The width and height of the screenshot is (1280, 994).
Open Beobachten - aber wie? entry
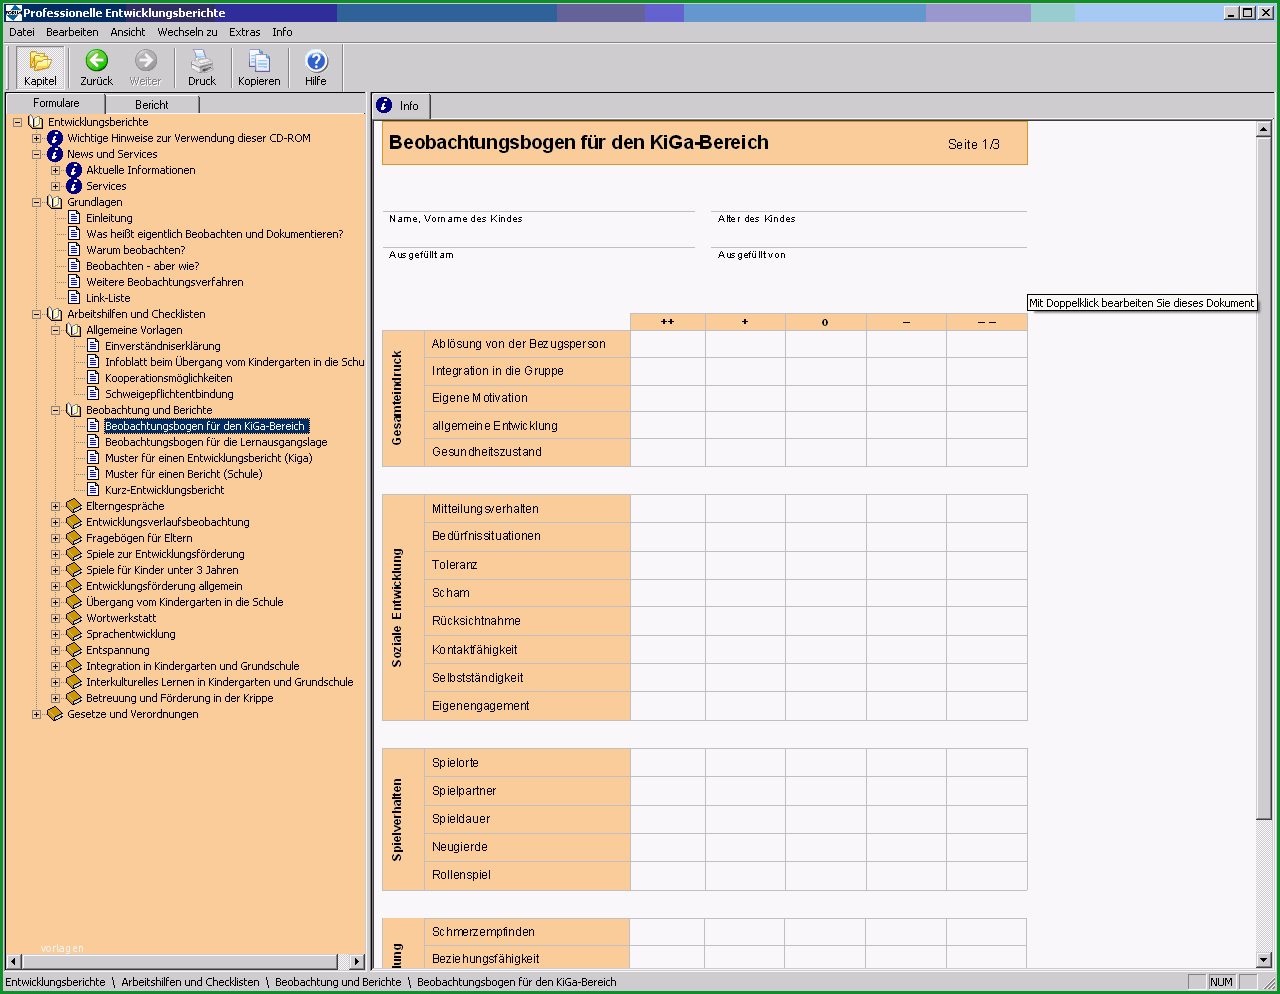143,266
